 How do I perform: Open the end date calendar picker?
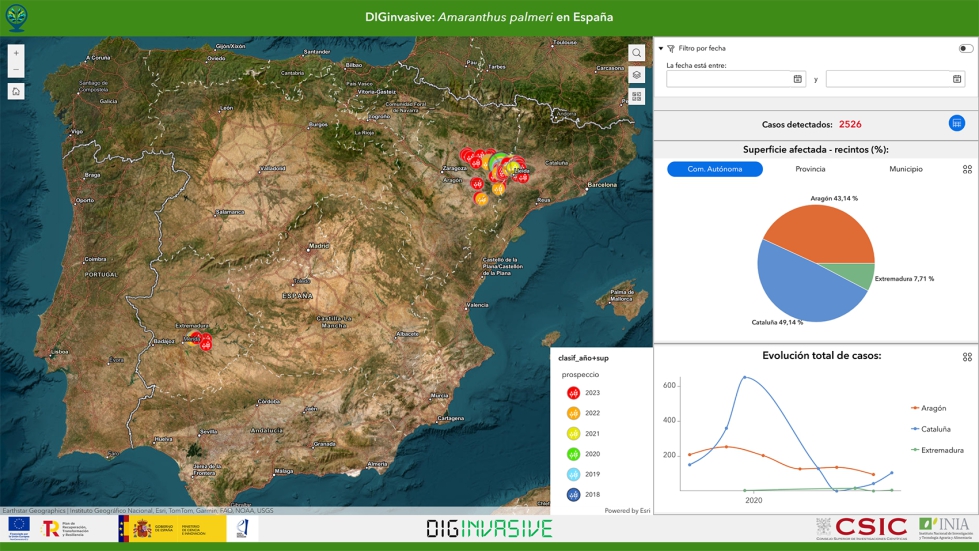(957, 79)
